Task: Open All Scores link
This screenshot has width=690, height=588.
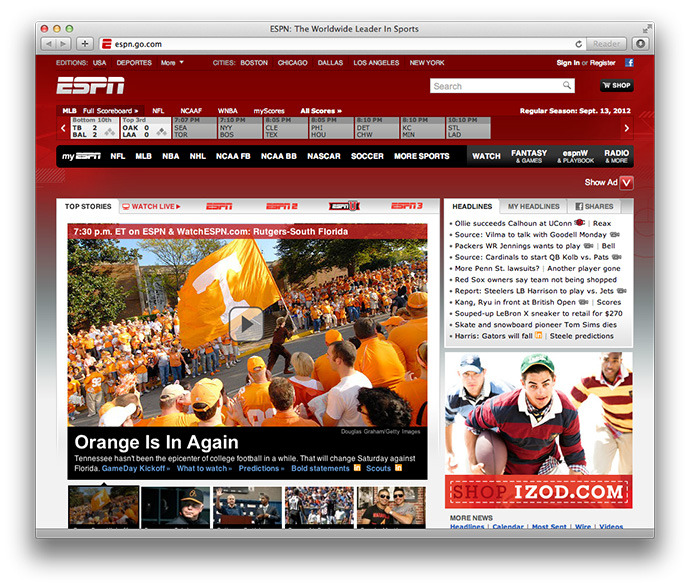Action: pyautogui.click(x=321, y=111)
